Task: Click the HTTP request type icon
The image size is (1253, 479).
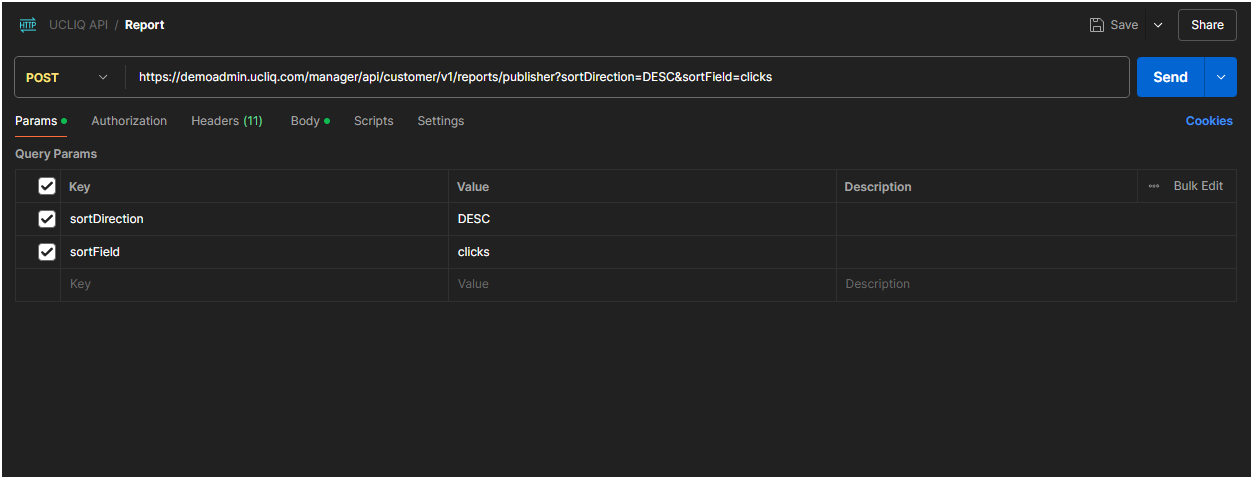Action: click(x=28, y=25)
